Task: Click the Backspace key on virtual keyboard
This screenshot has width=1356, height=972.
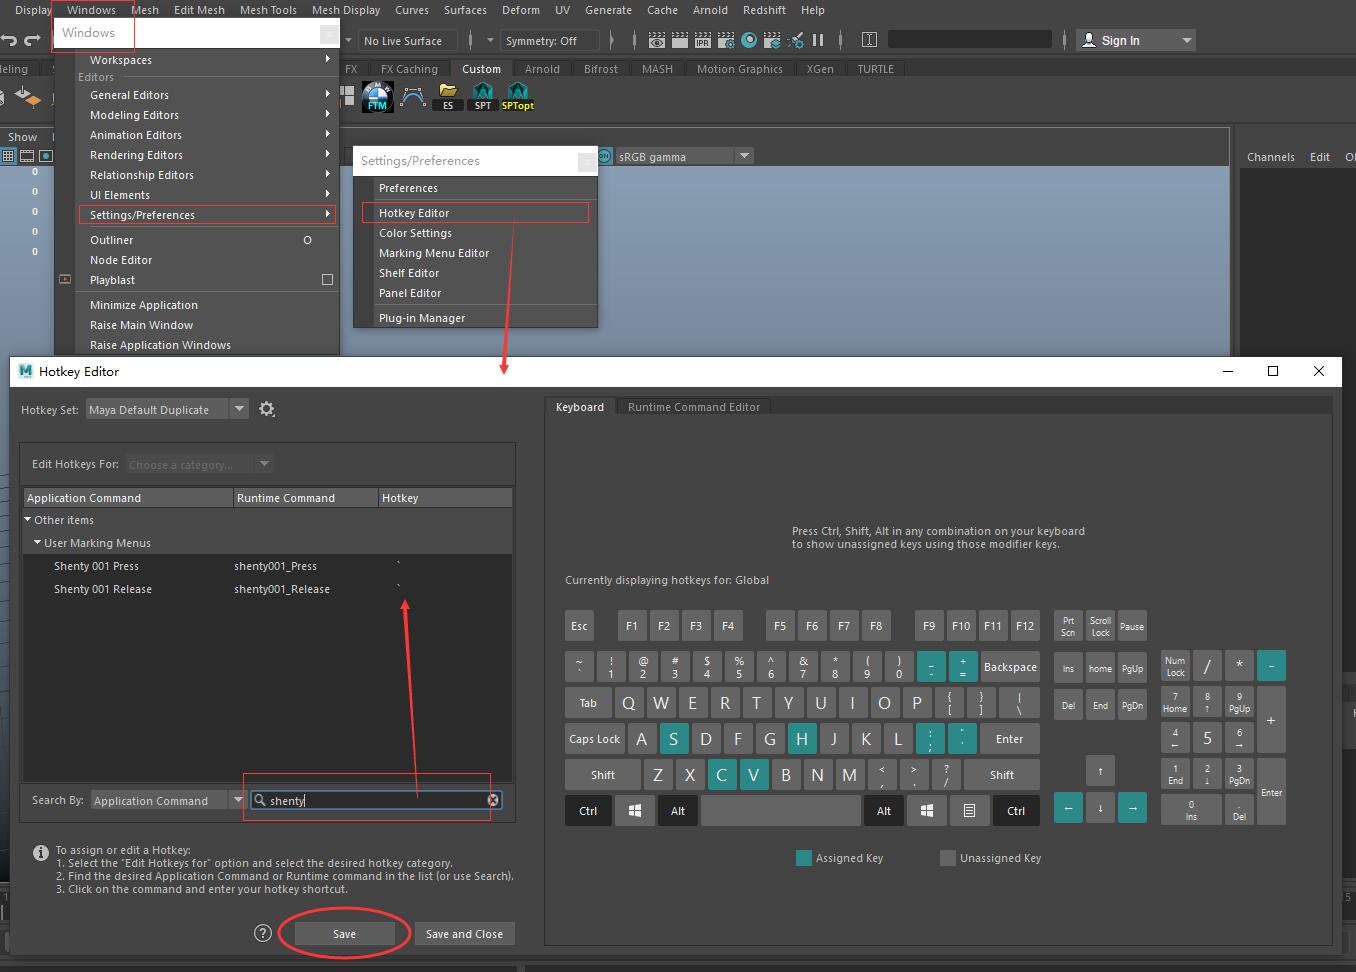Action: pyautogui.click(x=1010, y=667)
